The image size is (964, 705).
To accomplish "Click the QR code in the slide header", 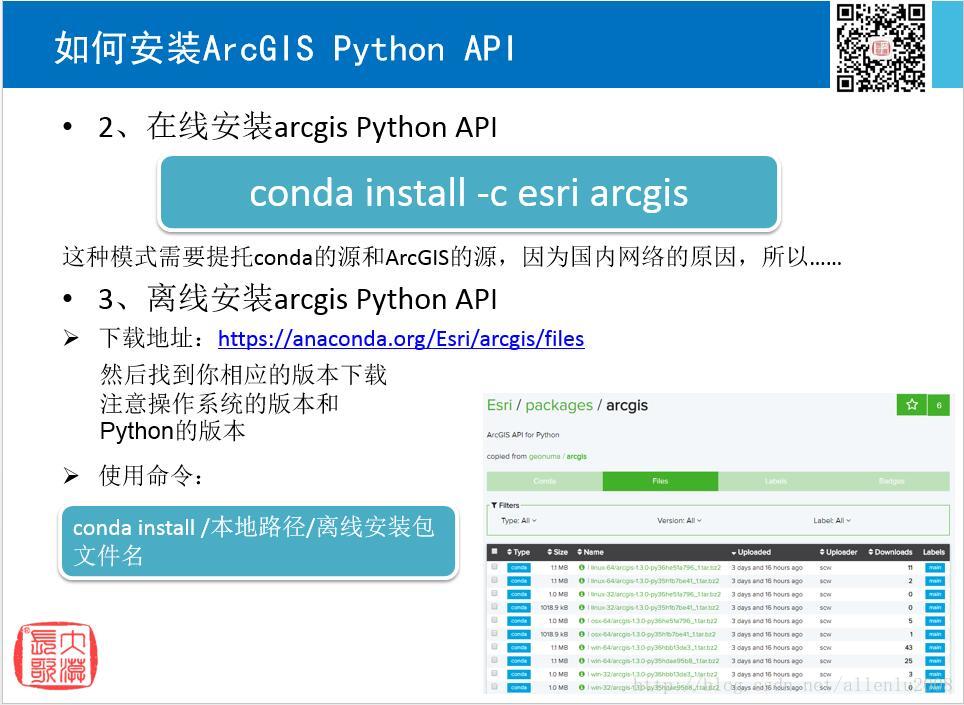I will click(x=881, y=47).
